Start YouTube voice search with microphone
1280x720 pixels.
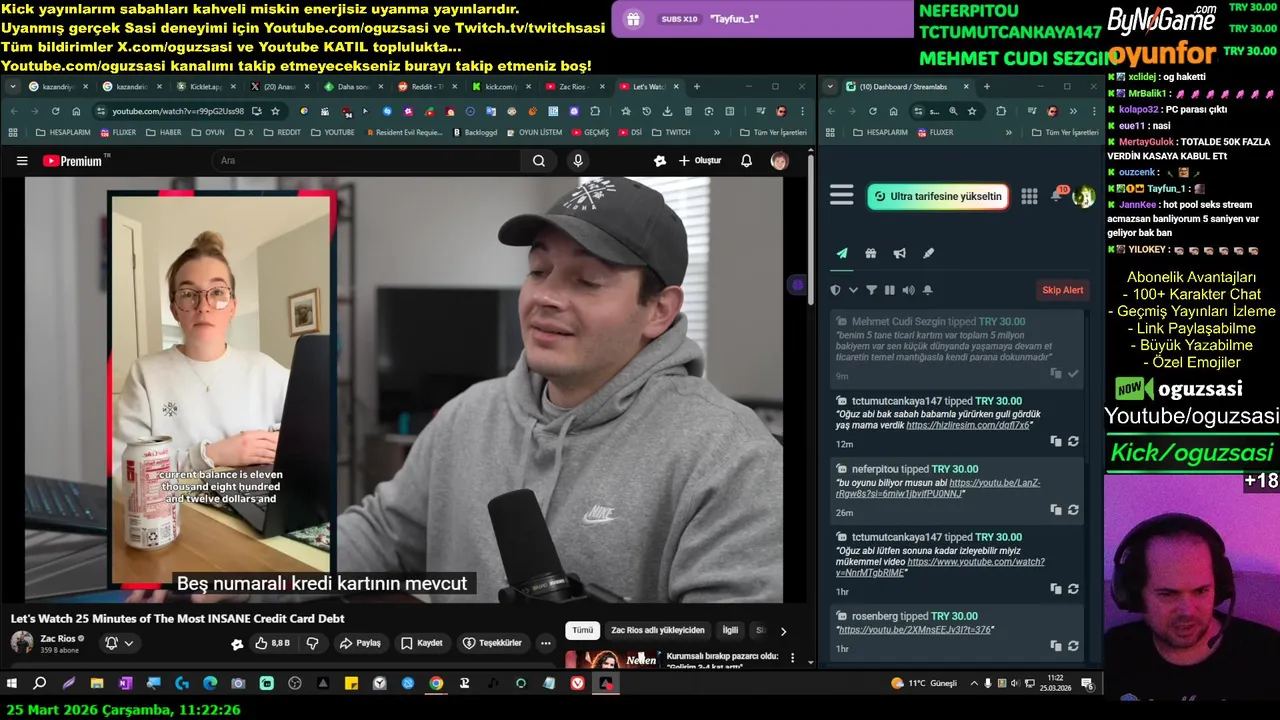click(578, 161)
